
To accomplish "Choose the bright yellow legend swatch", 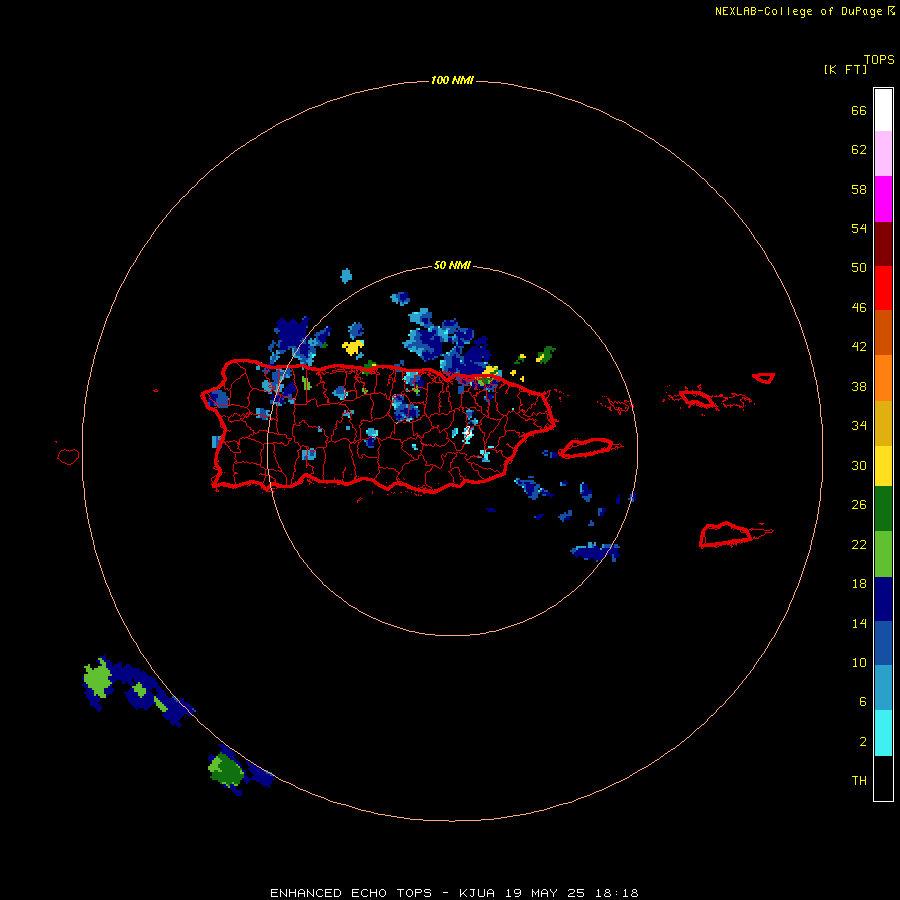I will click(883, 465).
